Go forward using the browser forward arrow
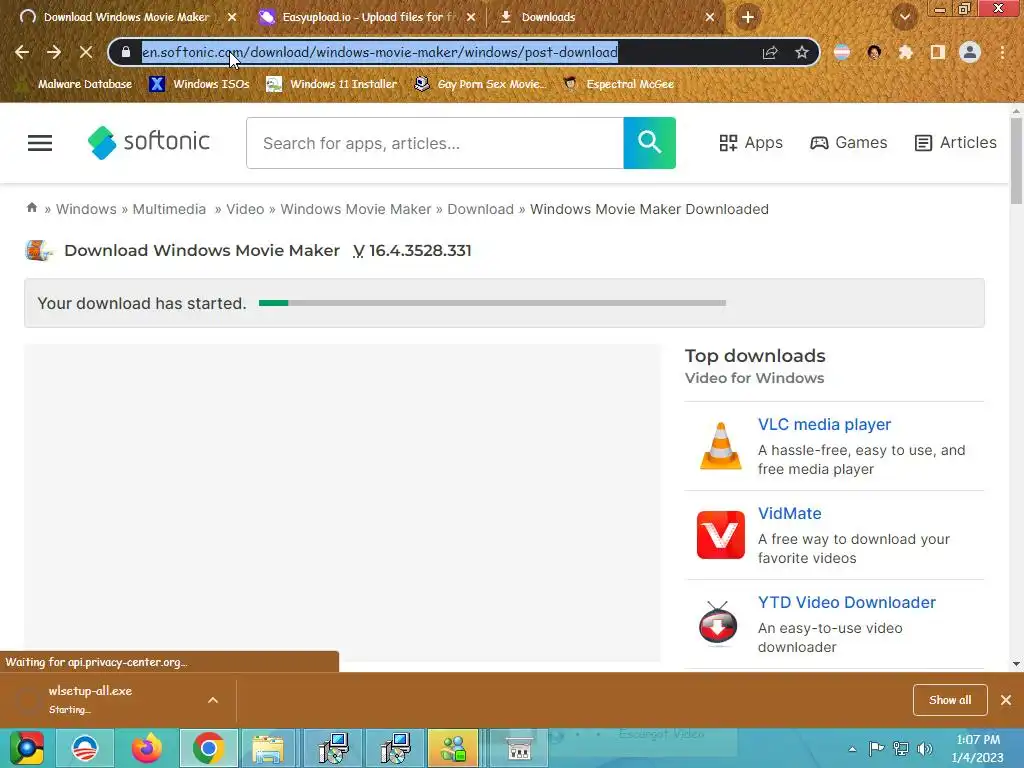The height and width of the screenshot is (768, 1024). [54, 52]
